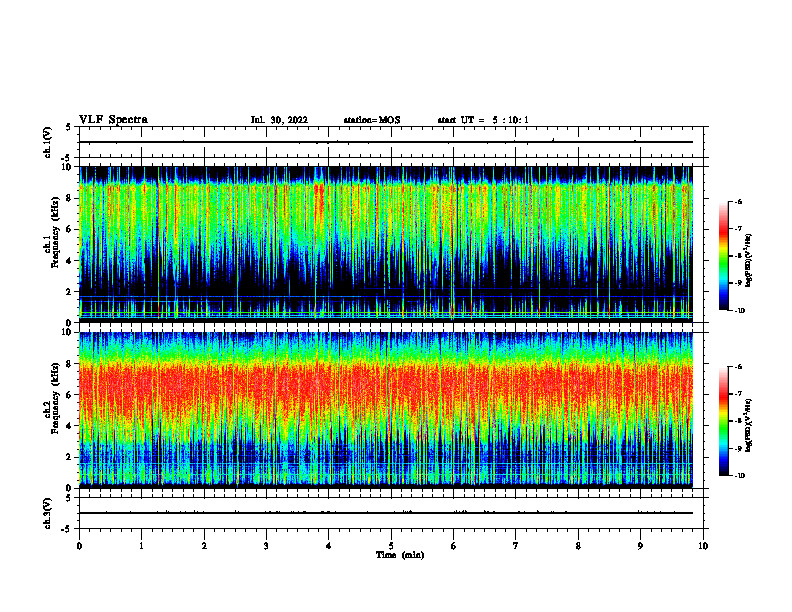Click time axis tick label 9
This screenshot has height=612, width=792.
[640, 546]
